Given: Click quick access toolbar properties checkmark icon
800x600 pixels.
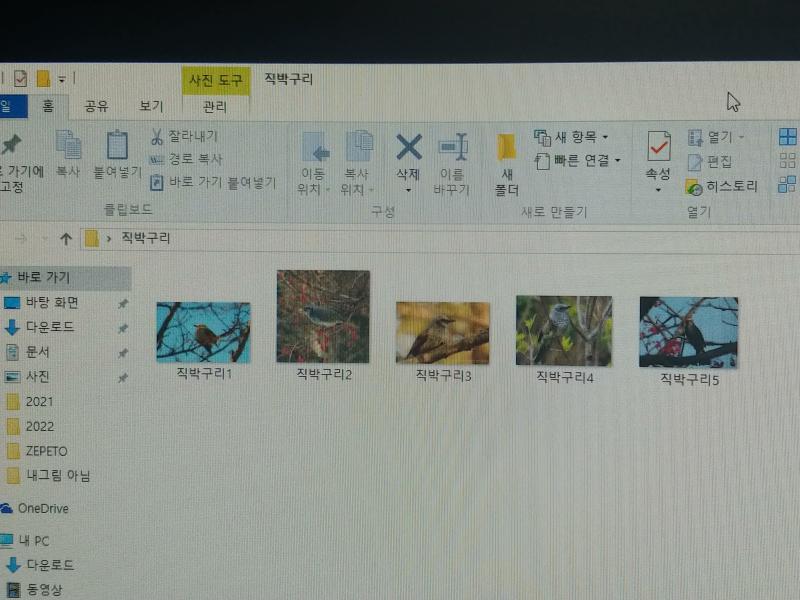Looking at the screenshot, I should pyautogui.click(x=20, y=79).
